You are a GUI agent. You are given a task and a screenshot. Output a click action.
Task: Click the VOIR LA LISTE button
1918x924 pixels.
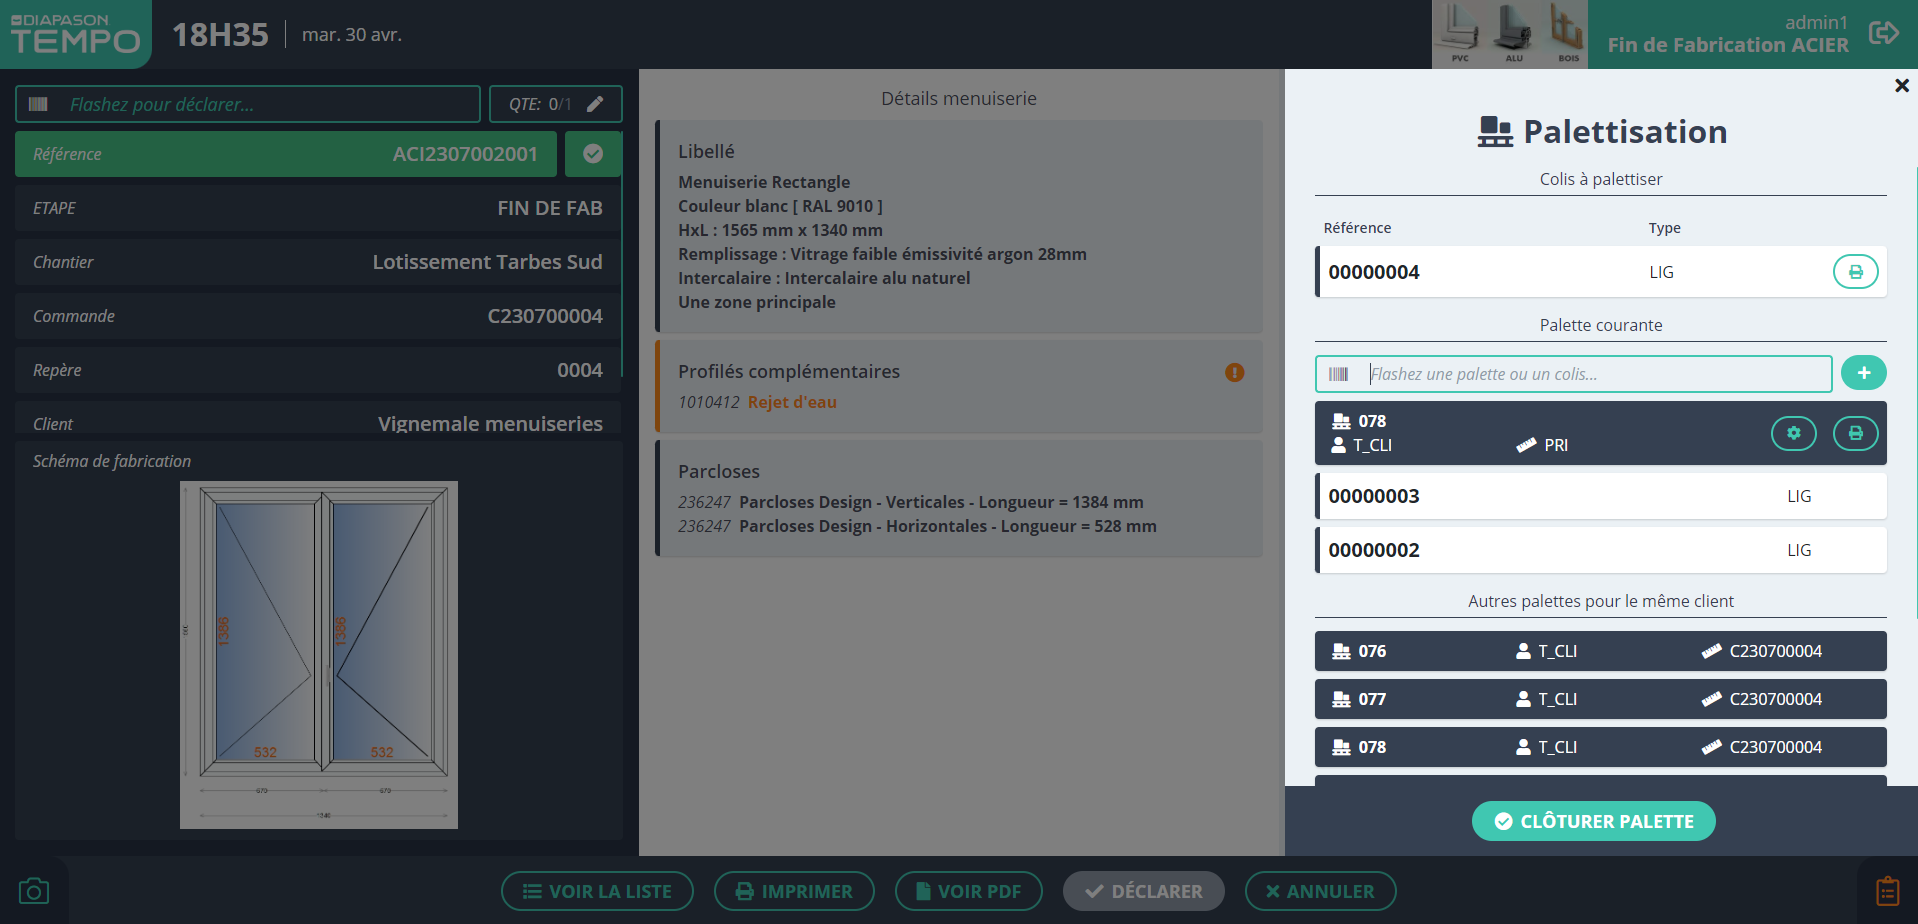tap(597, 891)
